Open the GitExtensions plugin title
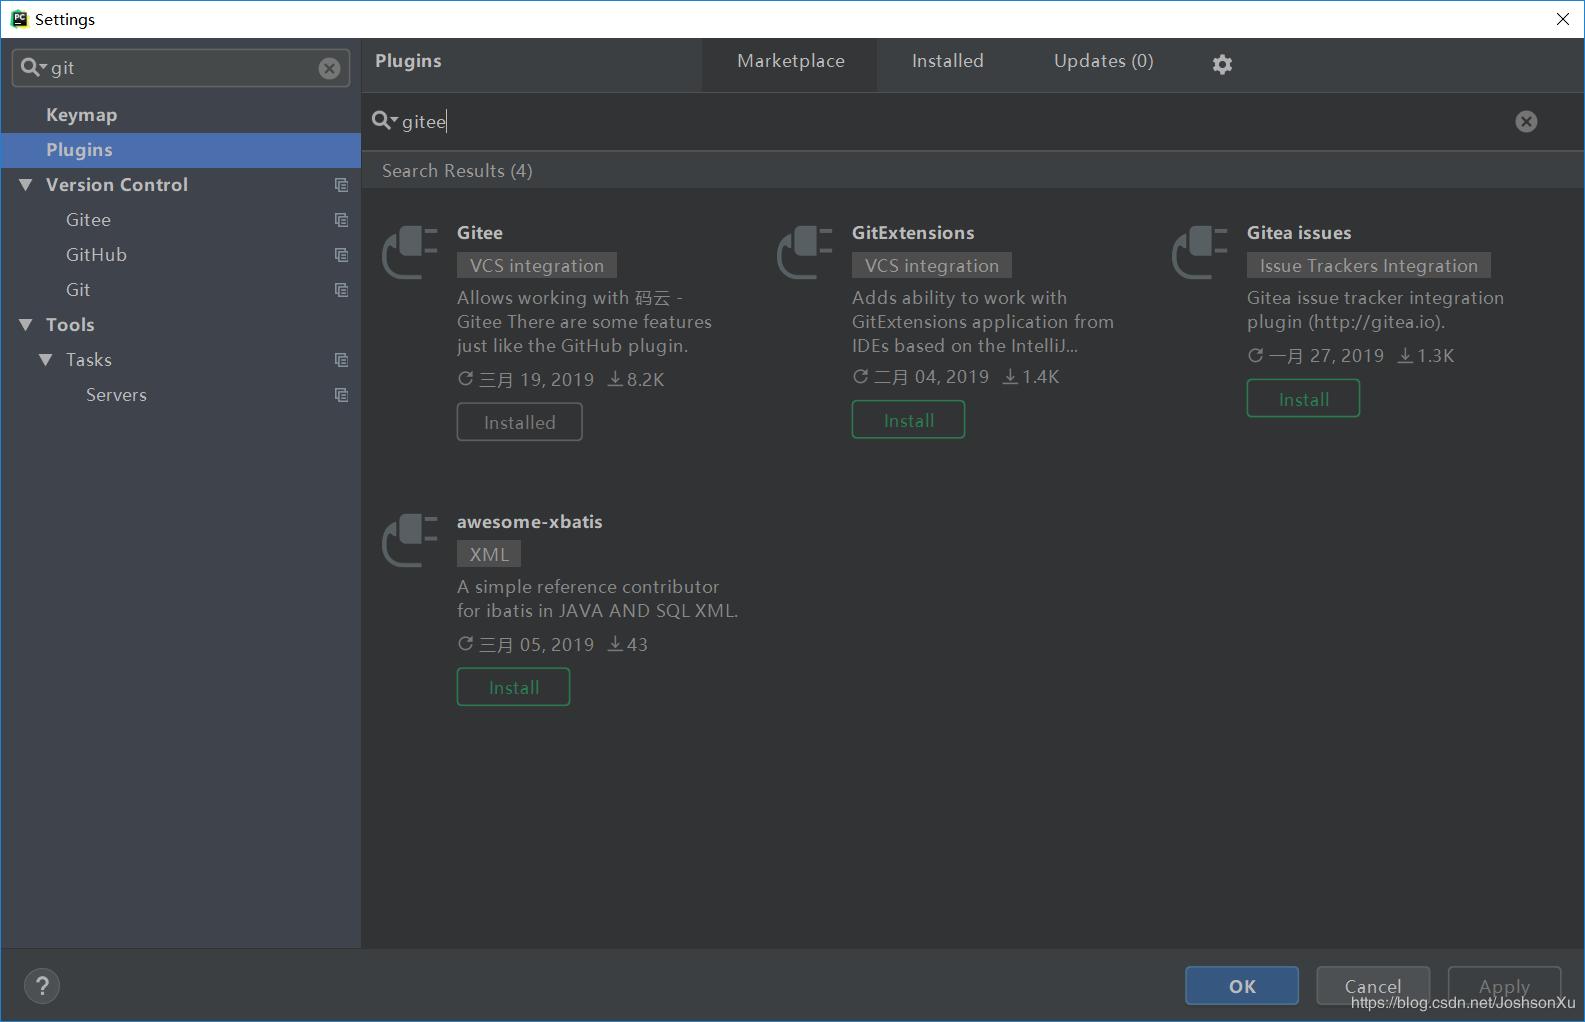Screen dimensions: 1585x1022 tap(913, 233)
